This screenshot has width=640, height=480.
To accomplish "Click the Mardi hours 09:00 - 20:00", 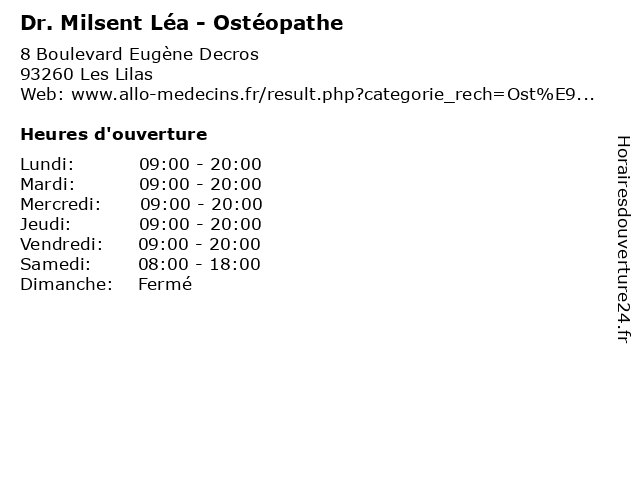I will (x=200, y=184).
